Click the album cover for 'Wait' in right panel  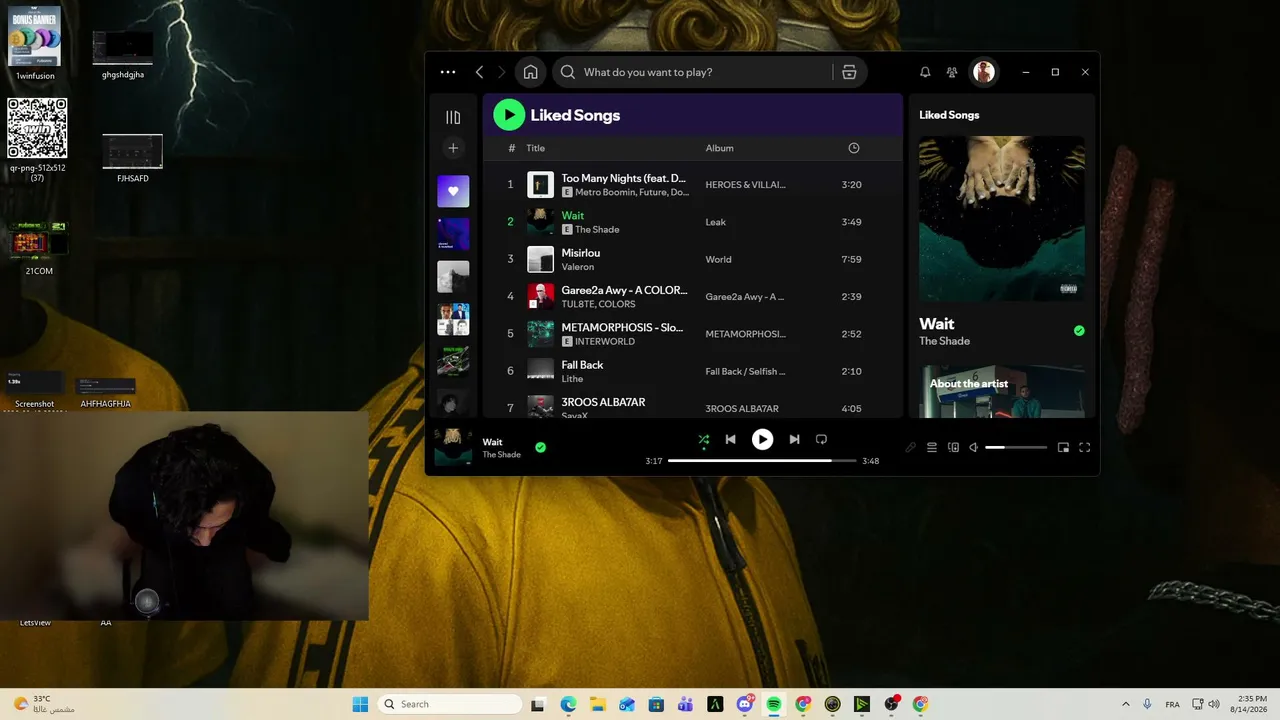[1002, 218]
